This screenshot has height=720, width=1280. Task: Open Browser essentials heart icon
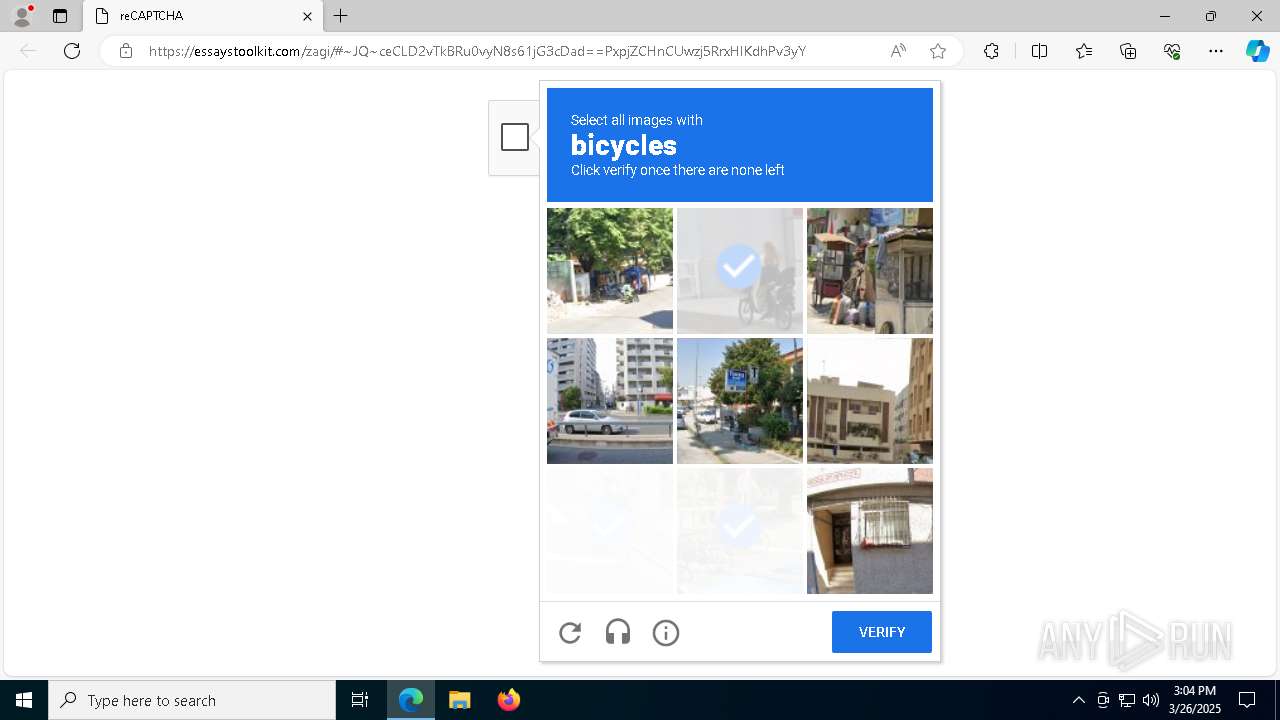1172,51
